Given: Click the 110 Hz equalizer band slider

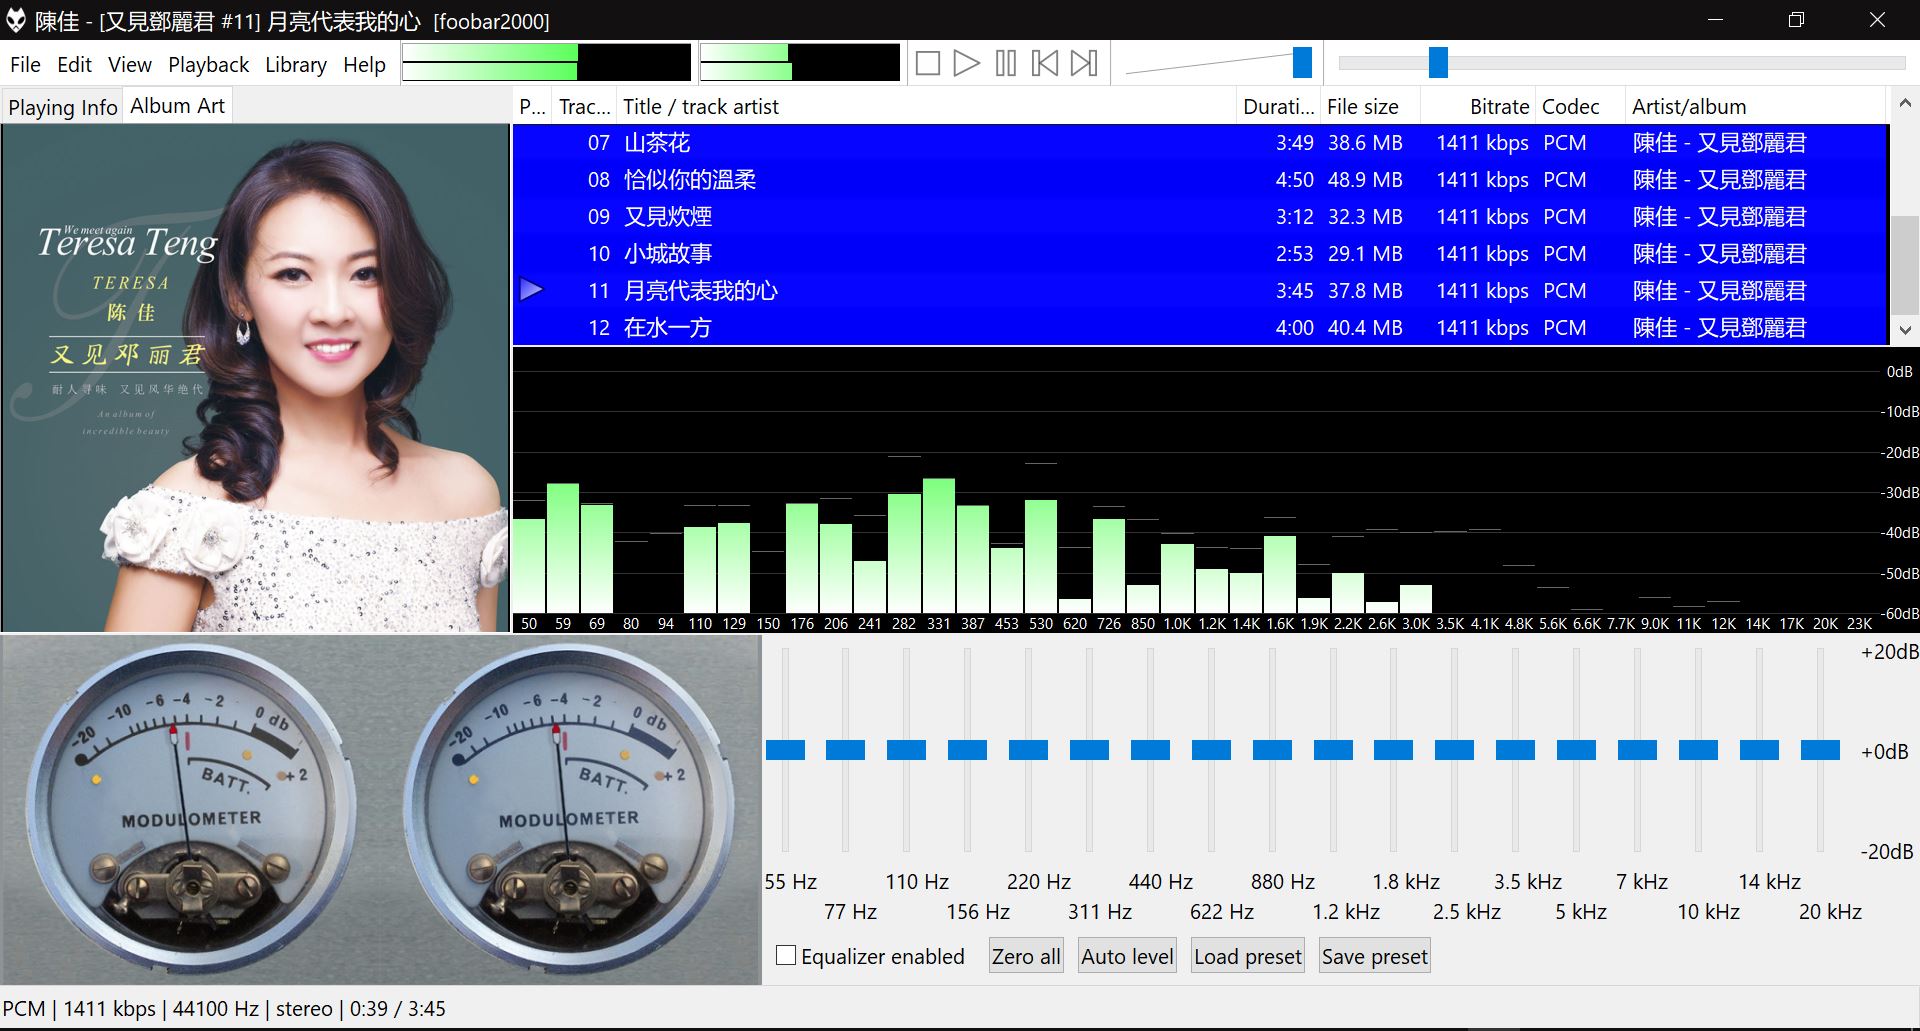Looking at the screenshot, I should (x=907, y=750).
